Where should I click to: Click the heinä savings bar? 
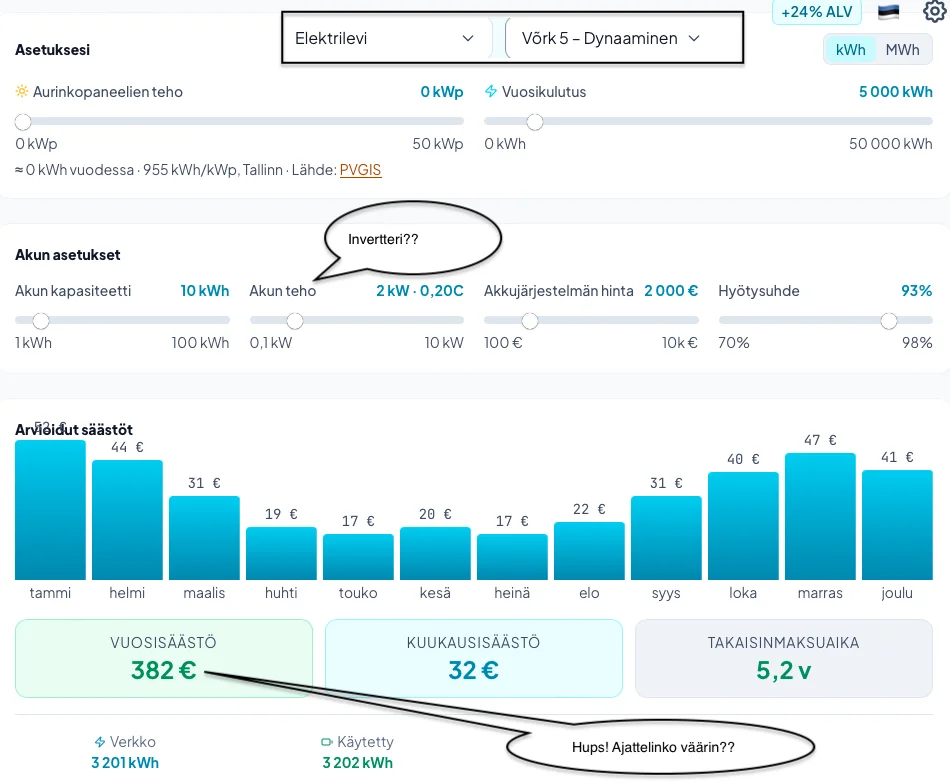tap(512, 557)
